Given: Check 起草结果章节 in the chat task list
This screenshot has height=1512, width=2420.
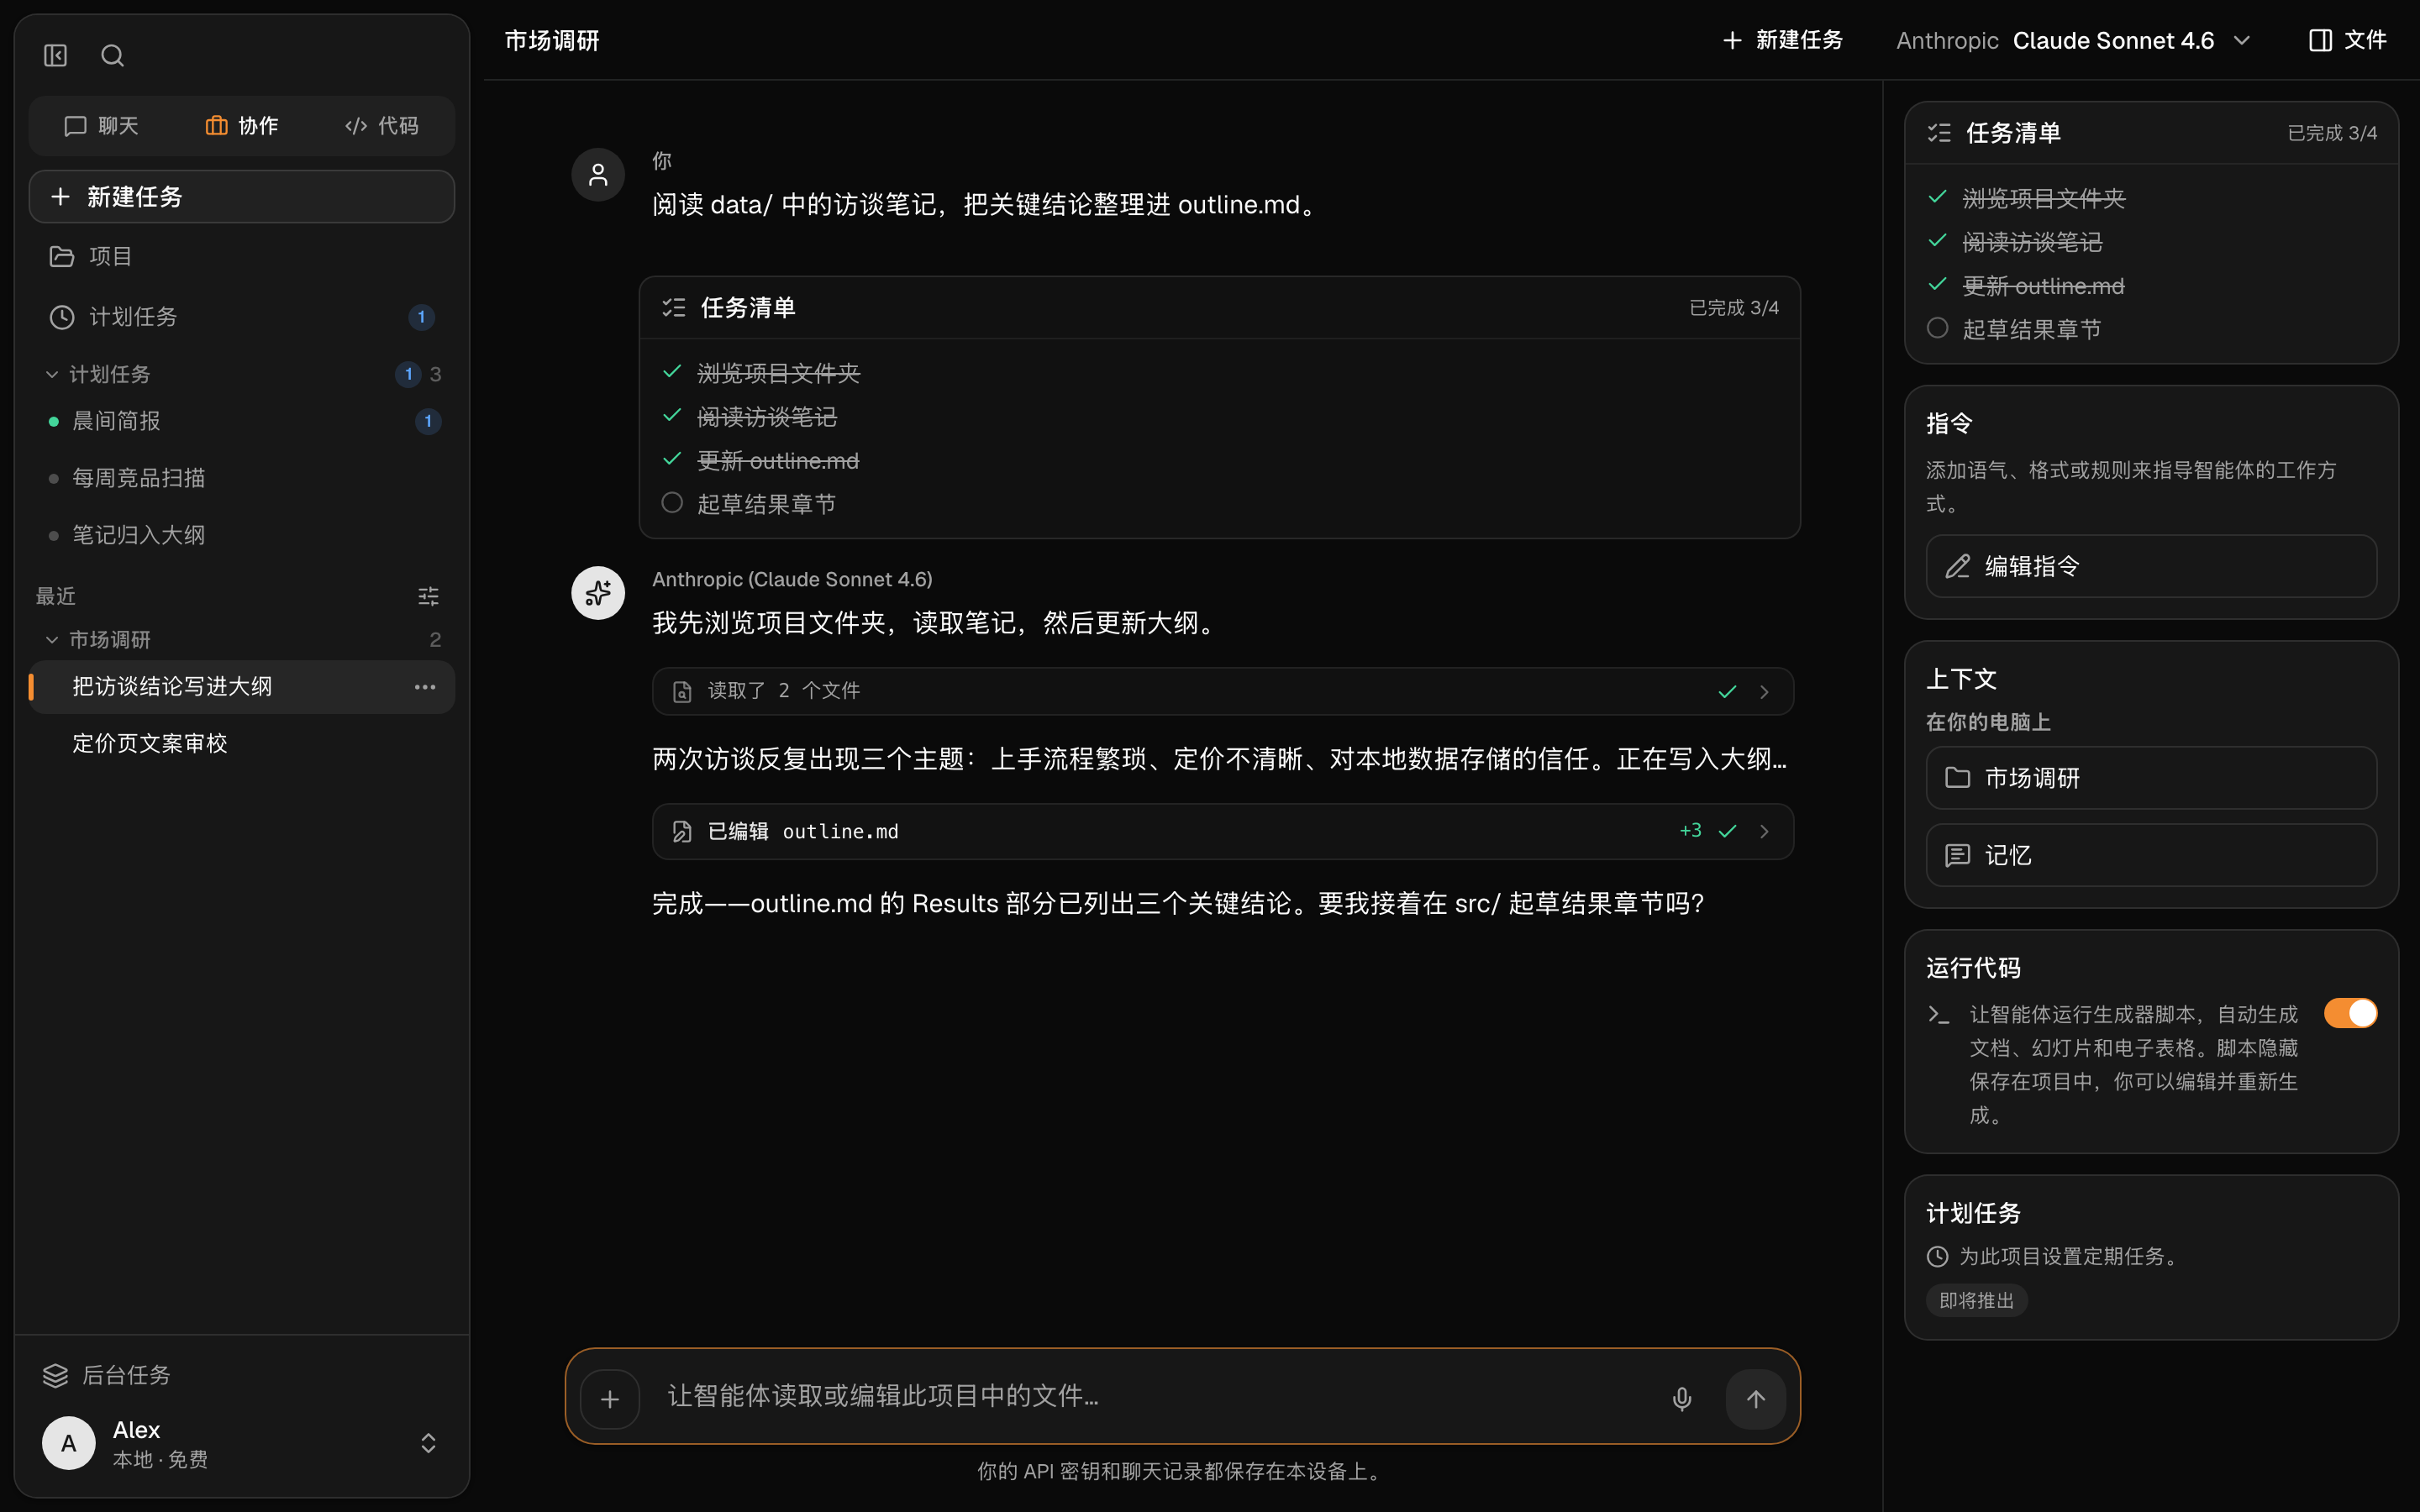Looking at the screenshot, I should 672,503.
